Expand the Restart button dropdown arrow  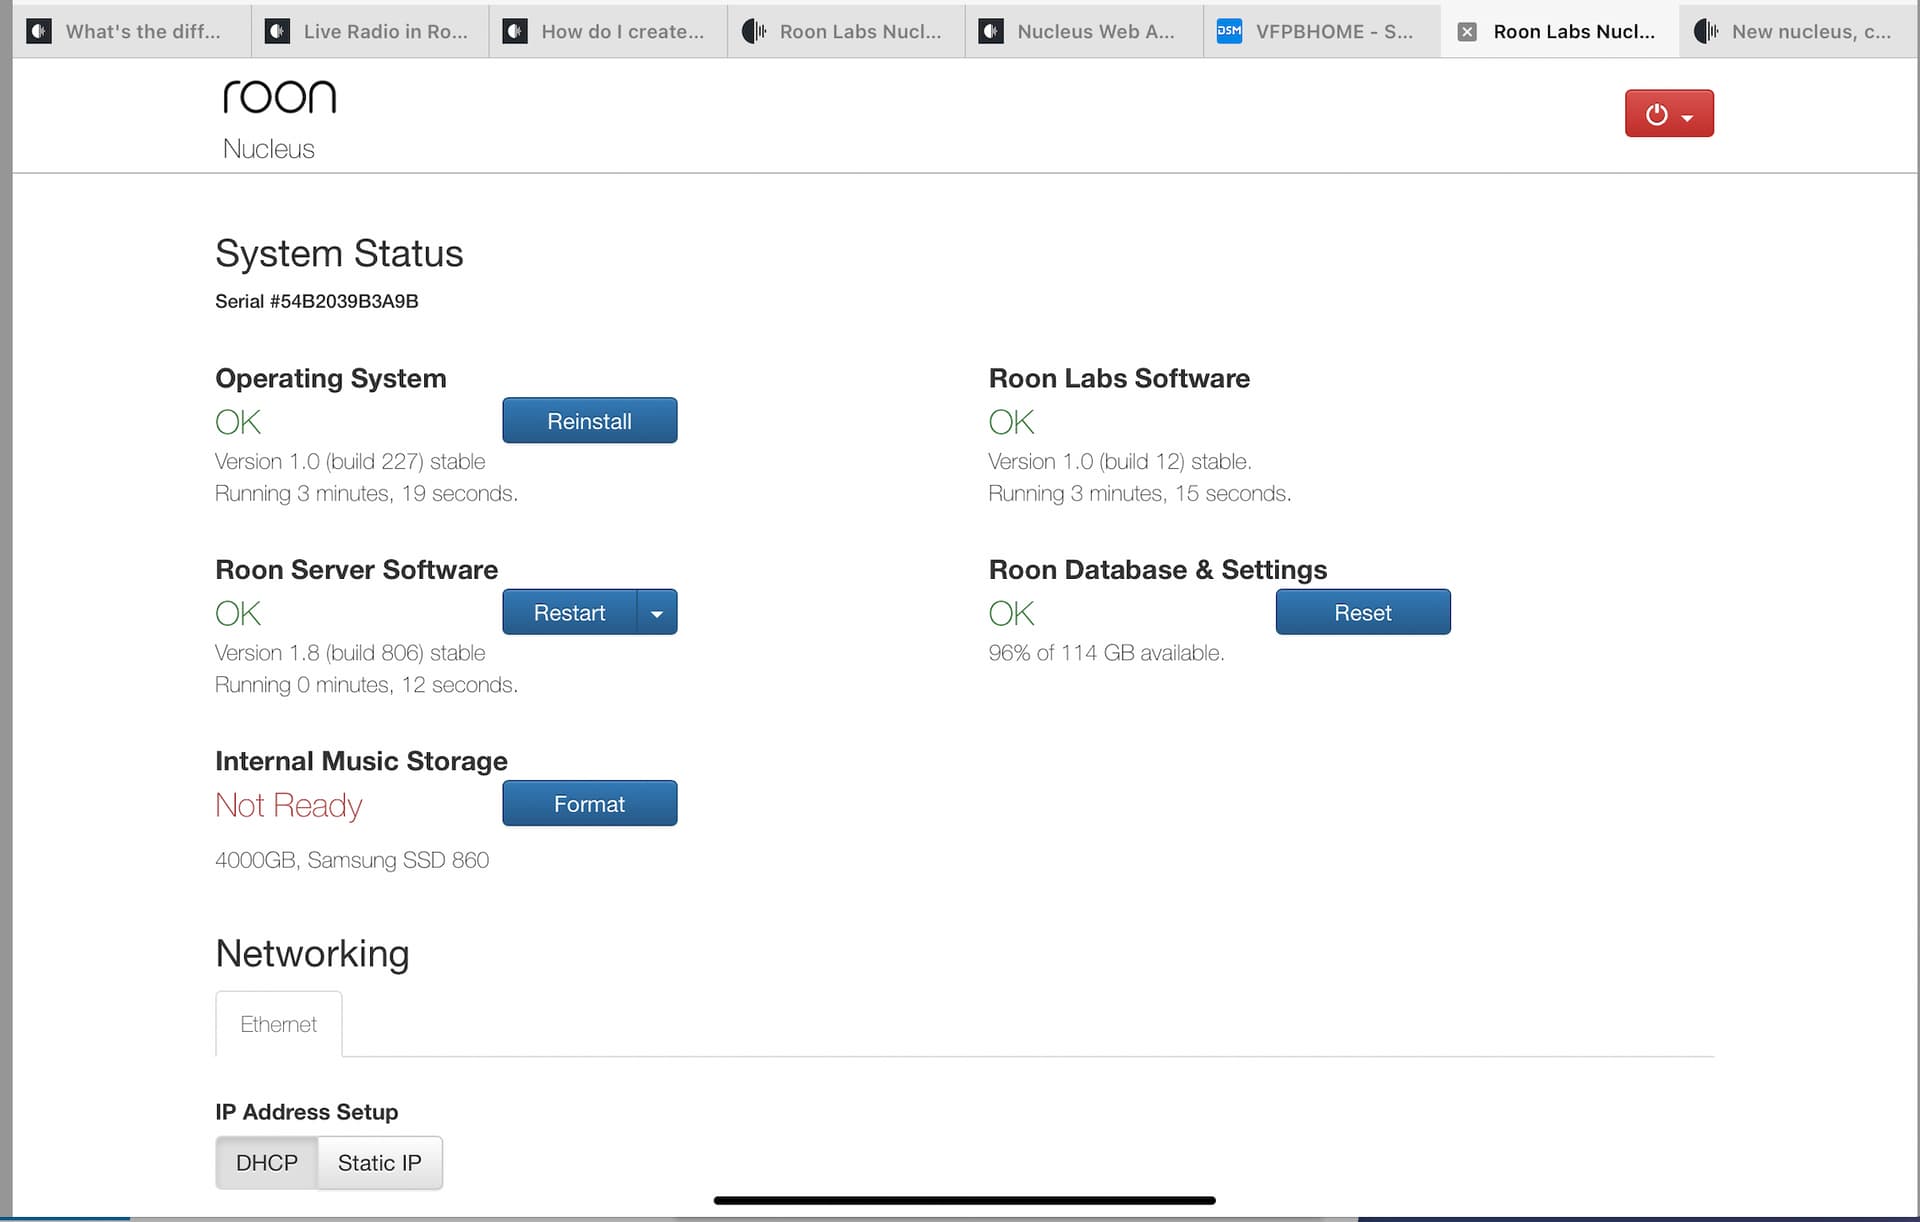click(657, 612)
